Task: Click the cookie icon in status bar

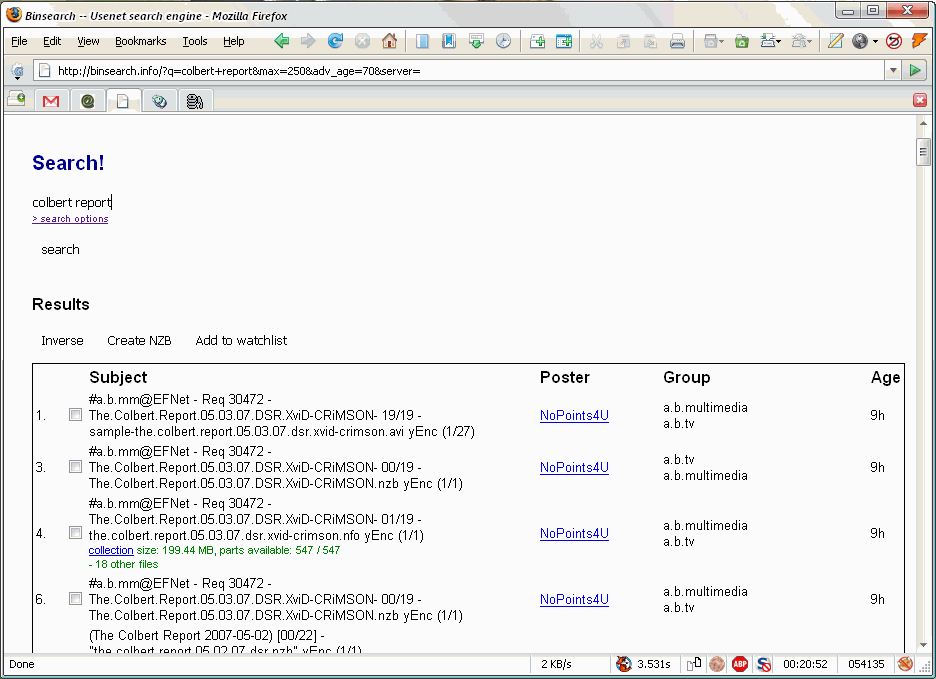Action: tap(717, 664)
